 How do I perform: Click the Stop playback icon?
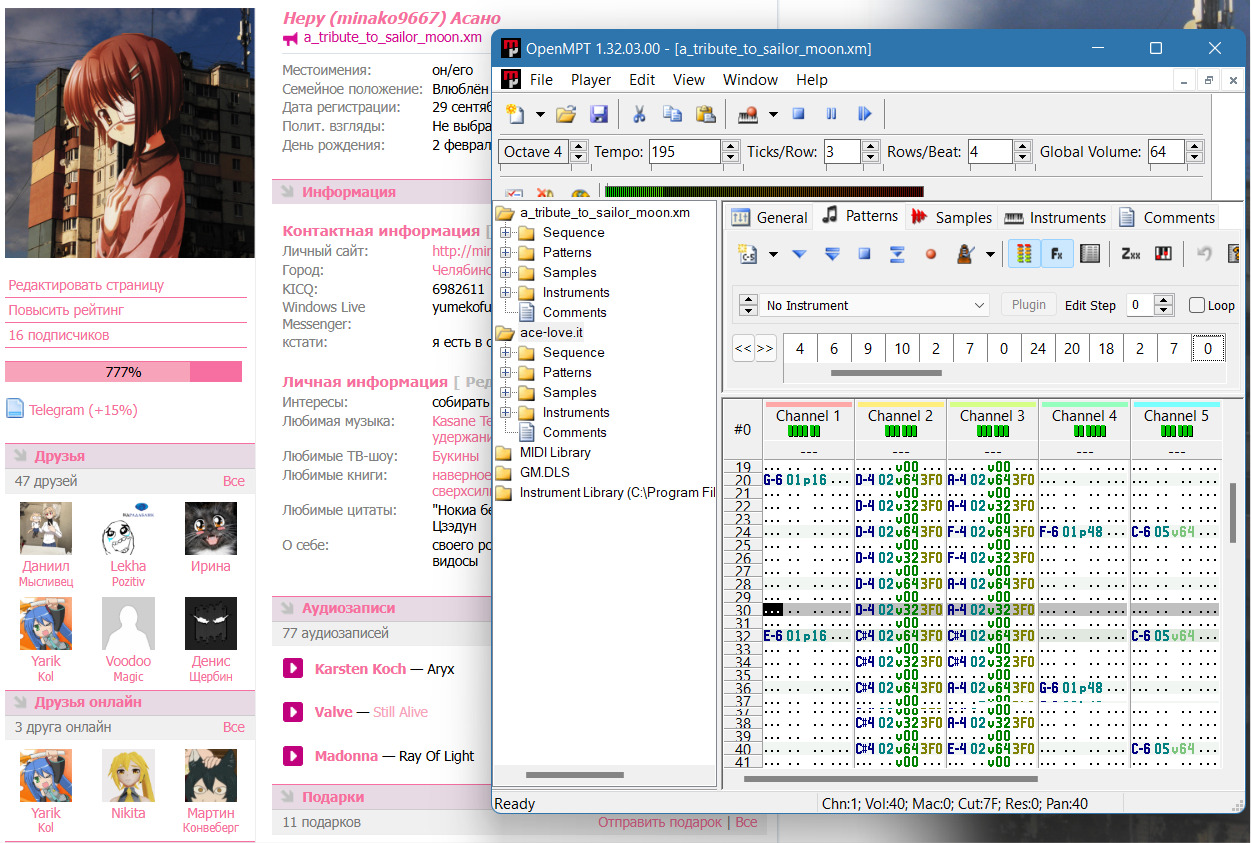pyautogui.click(x=798, y=114)
